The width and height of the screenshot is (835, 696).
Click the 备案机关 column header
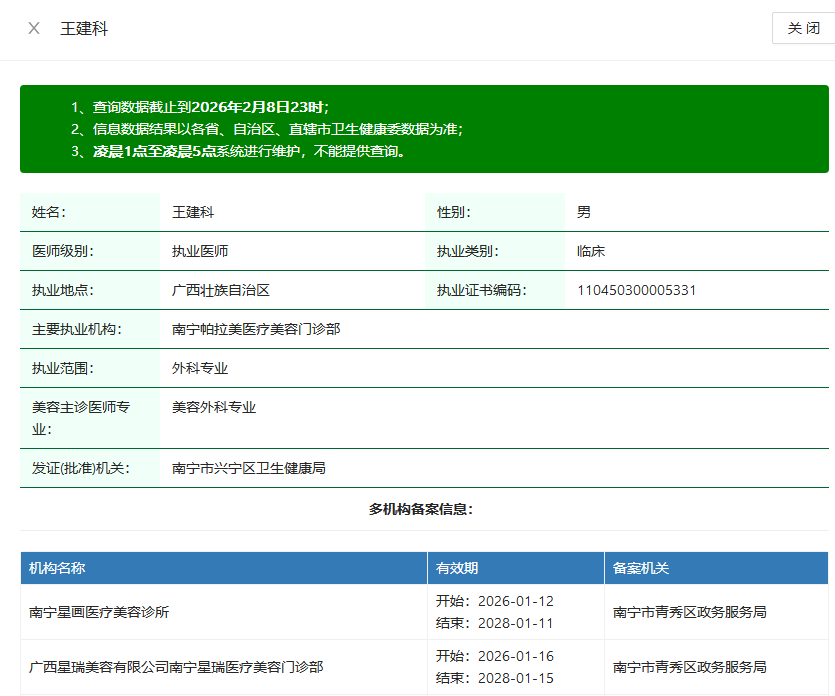point(641,568)
